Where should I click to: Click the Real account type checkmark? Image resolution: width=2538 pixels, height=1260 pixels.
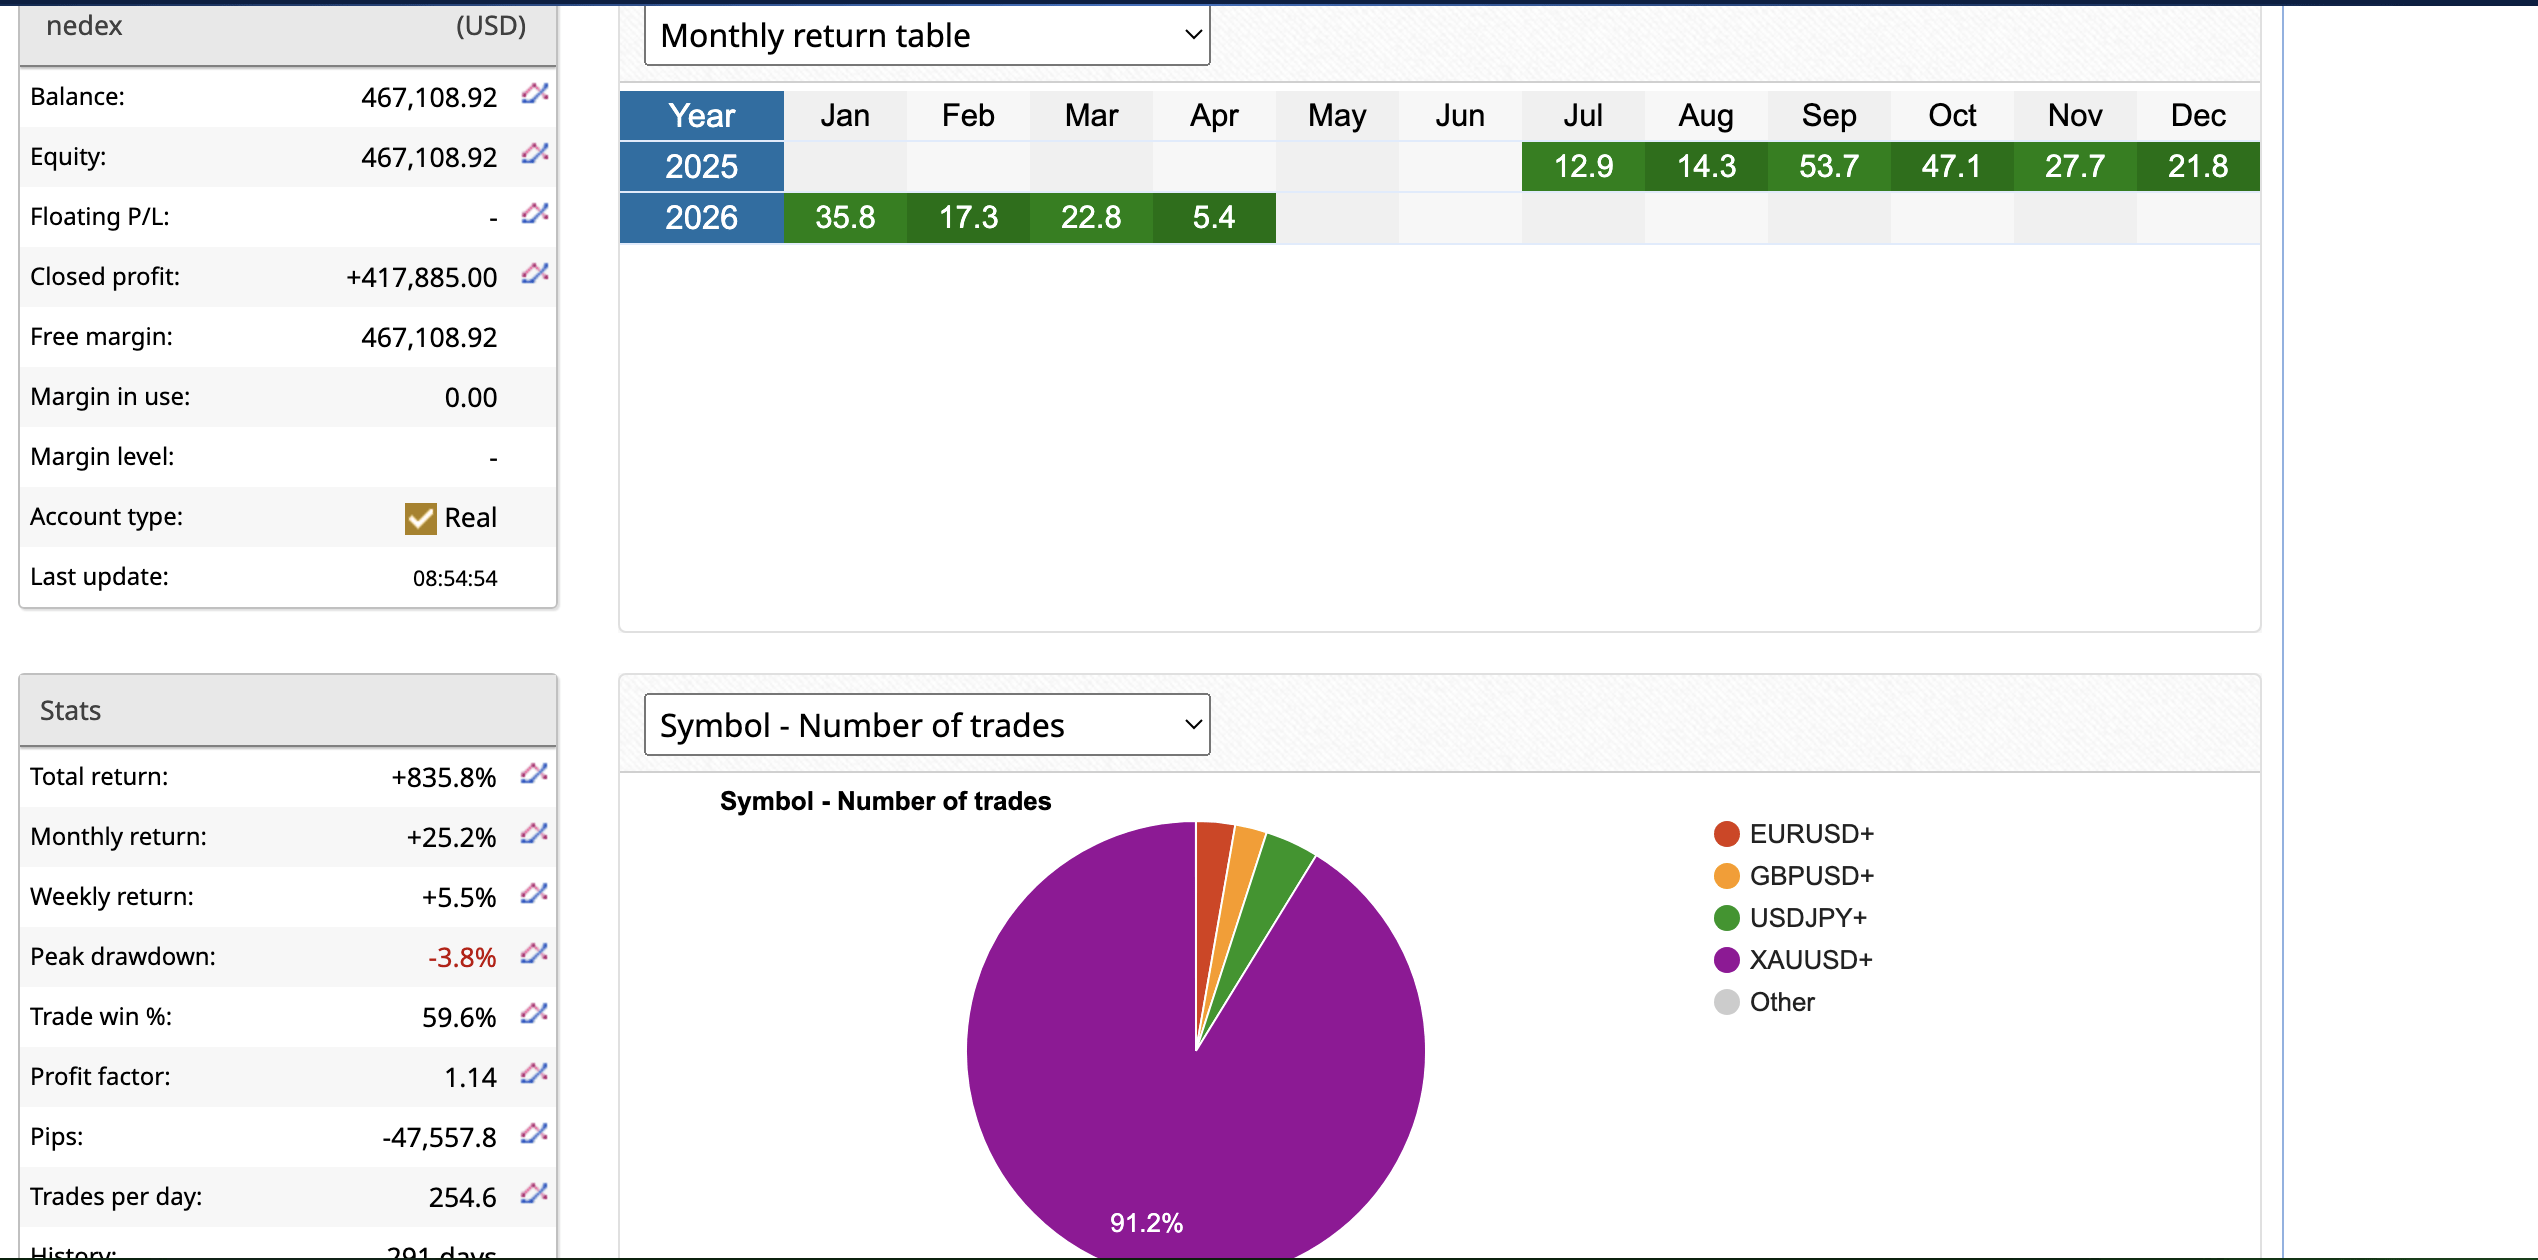pos(420,518)
